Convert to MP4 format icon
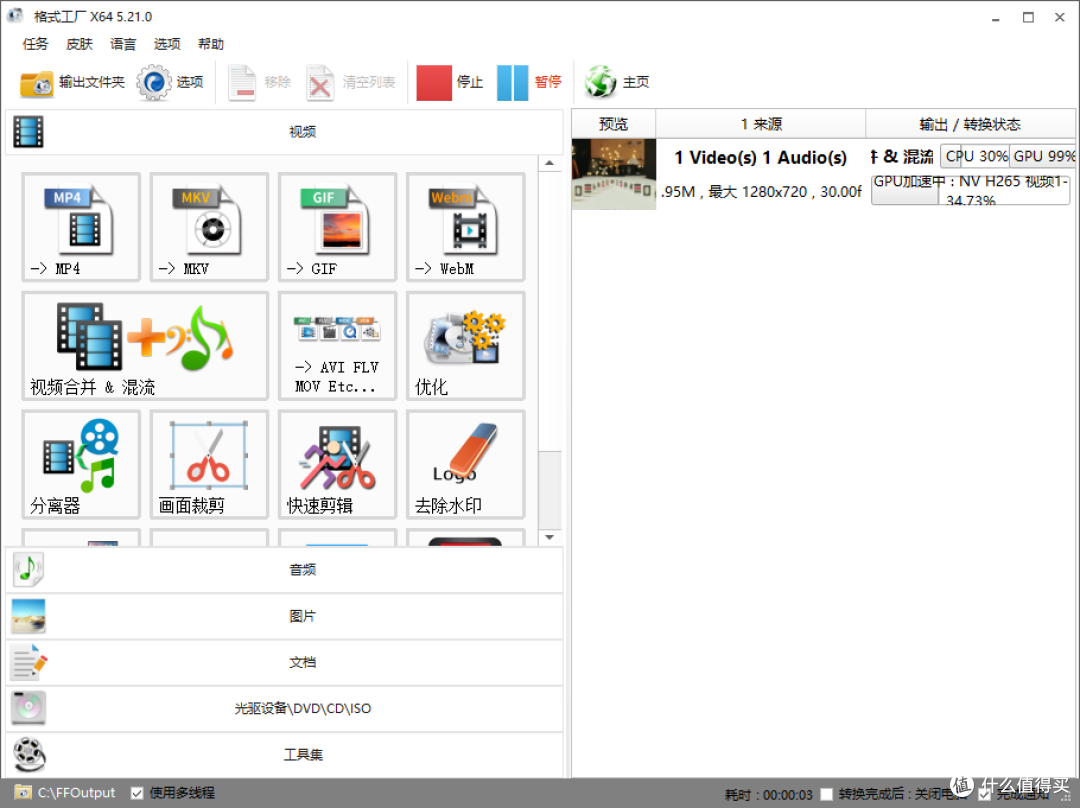Screen dimensions: 1080x808 [81, 227]
